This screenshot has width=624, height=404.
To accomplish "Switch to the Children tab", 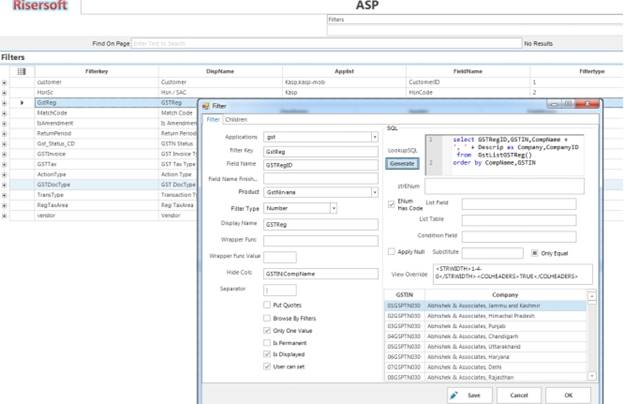I will 236,119.
